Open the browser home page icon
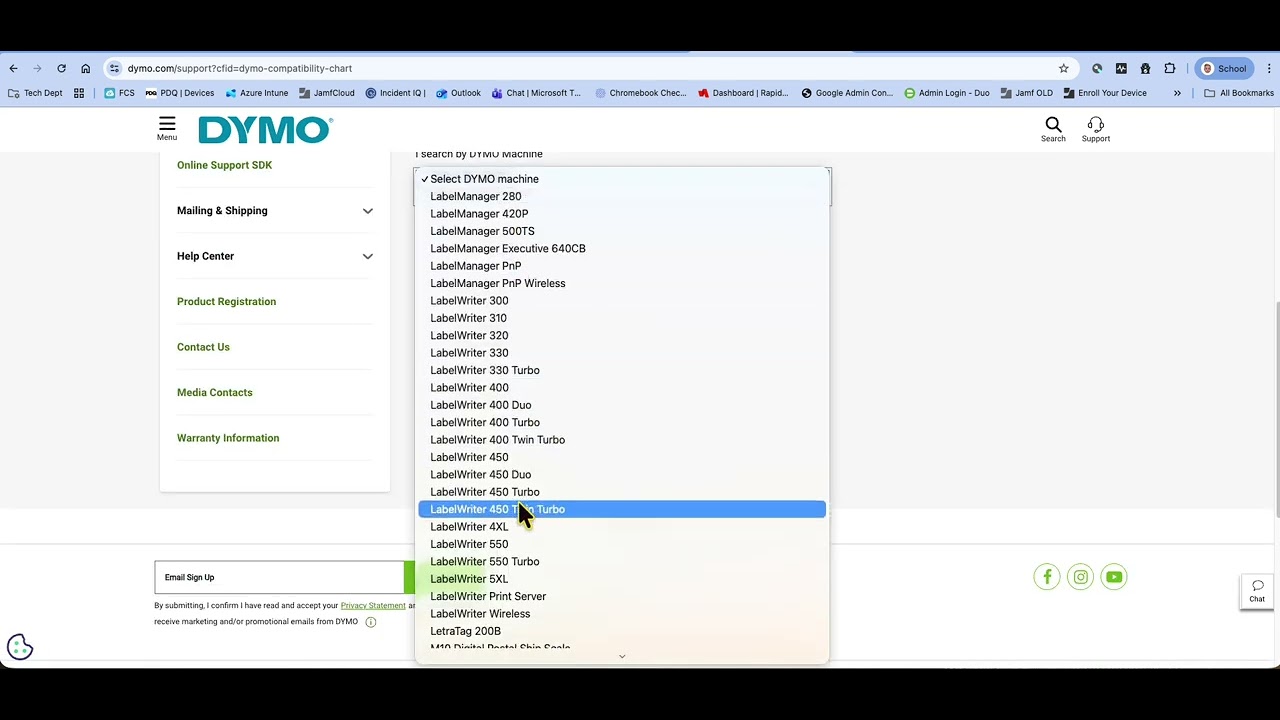This screenshot has width=1280, height=720. (85, 68)
